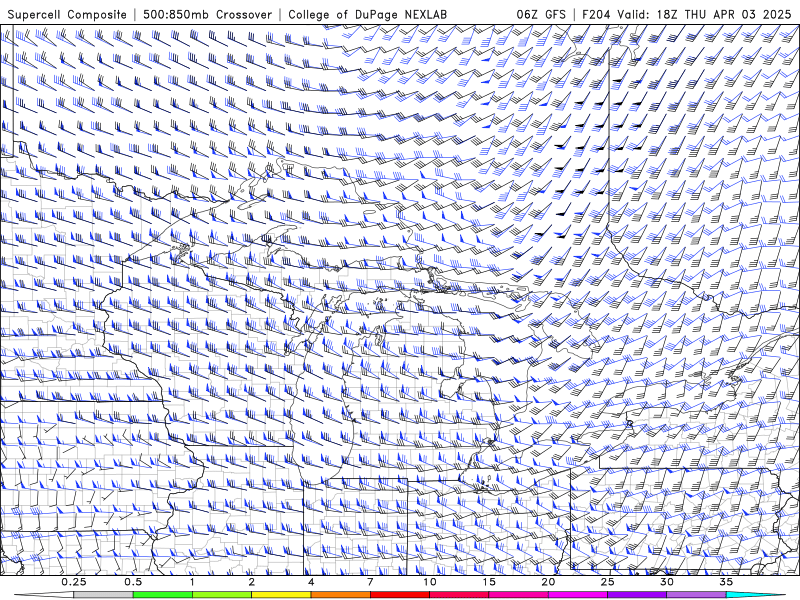800x600 pixels.
Task: Click the '25' color scale label
Action: tap(608, 582)
